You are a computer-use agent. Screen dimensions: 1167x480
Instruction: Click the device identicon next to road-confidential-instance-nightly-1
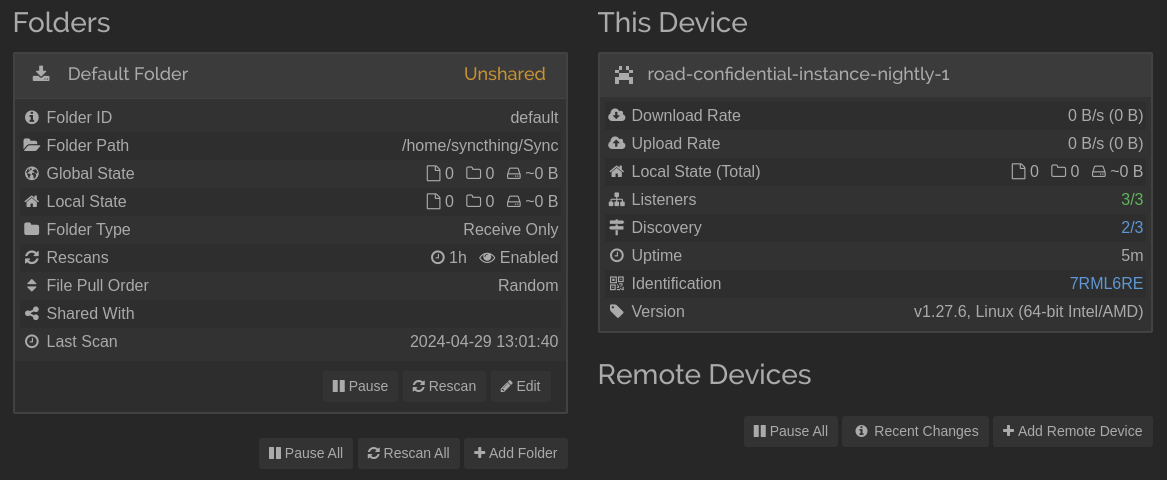(x=624, y=74)
